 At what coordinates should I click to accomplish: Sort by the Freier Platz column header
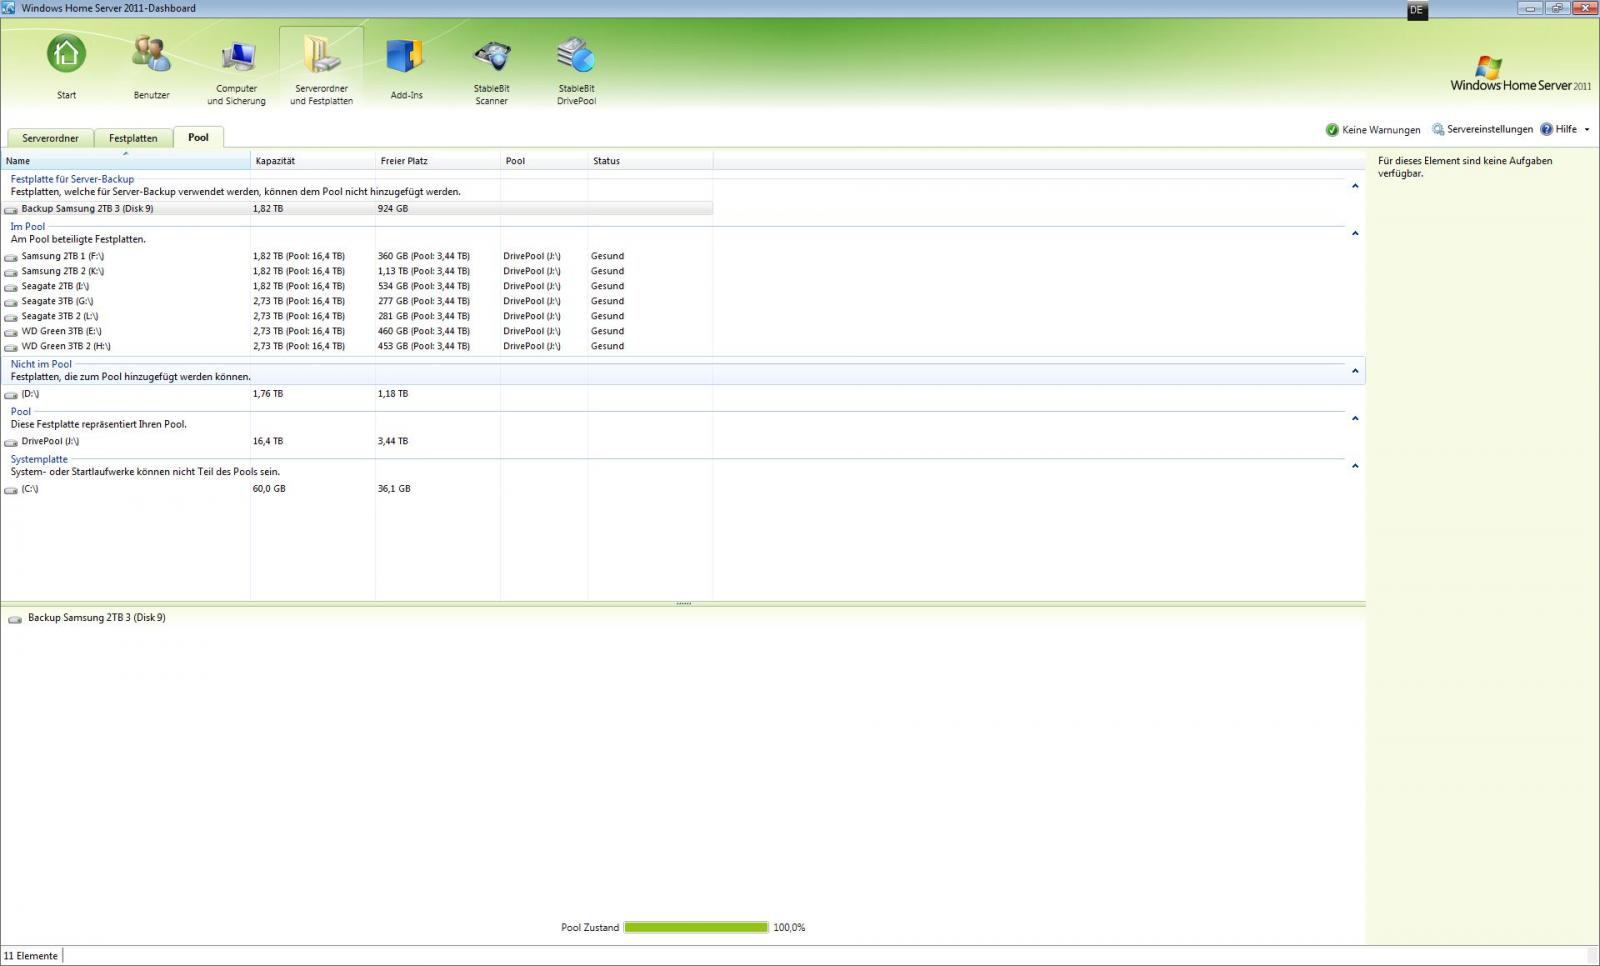point(438,160)
